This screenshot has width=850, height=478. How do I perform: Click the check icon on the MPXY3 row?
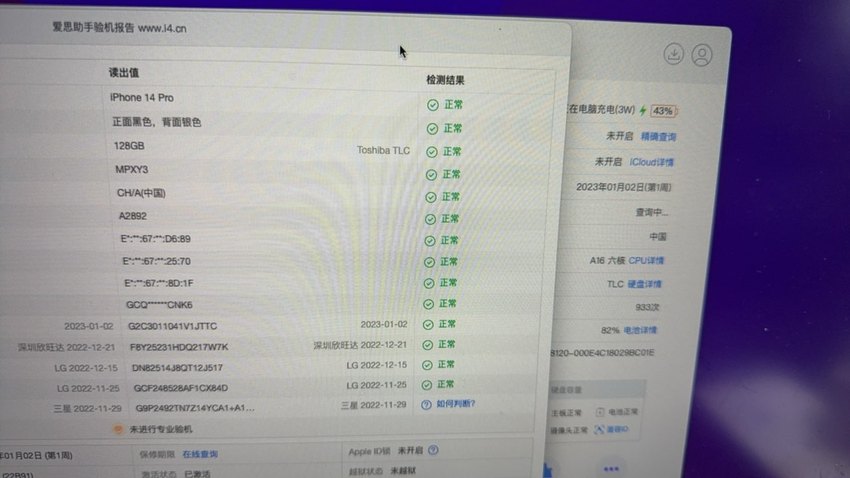tap(431, 175)
